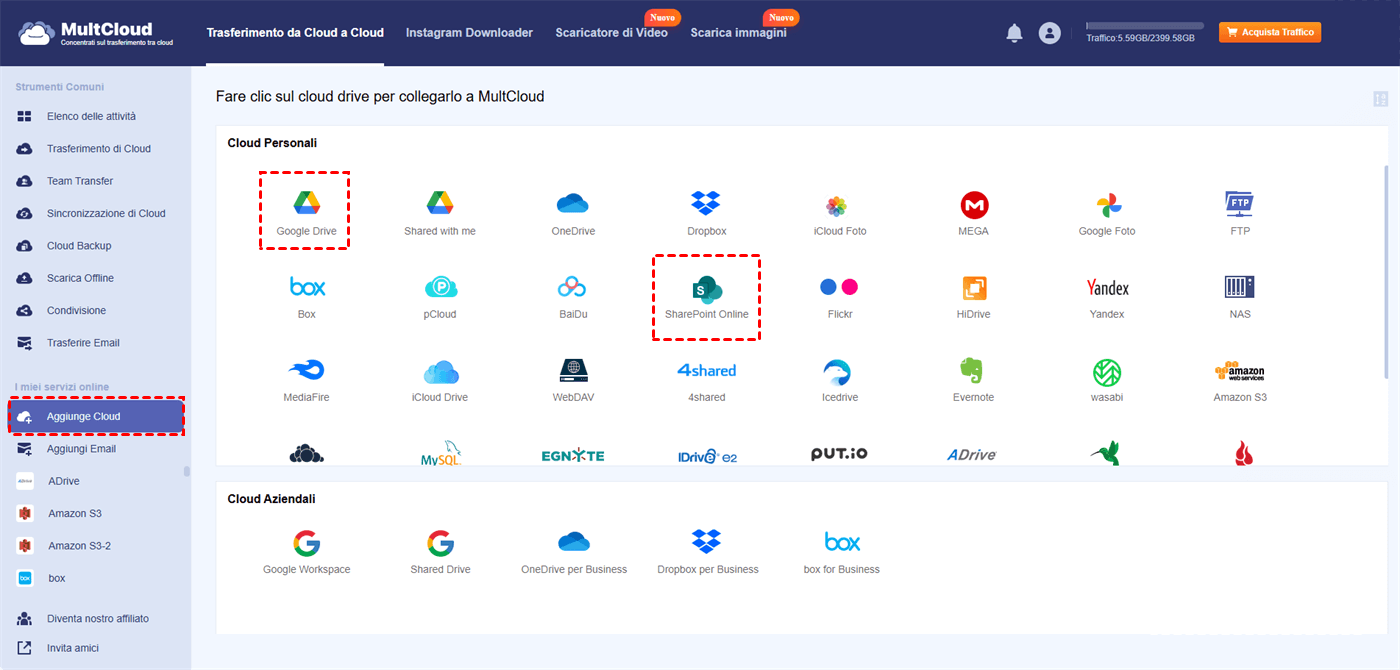Choose the Shared with me drive
Screen dimensions: 1400x670
coord(440,203)
